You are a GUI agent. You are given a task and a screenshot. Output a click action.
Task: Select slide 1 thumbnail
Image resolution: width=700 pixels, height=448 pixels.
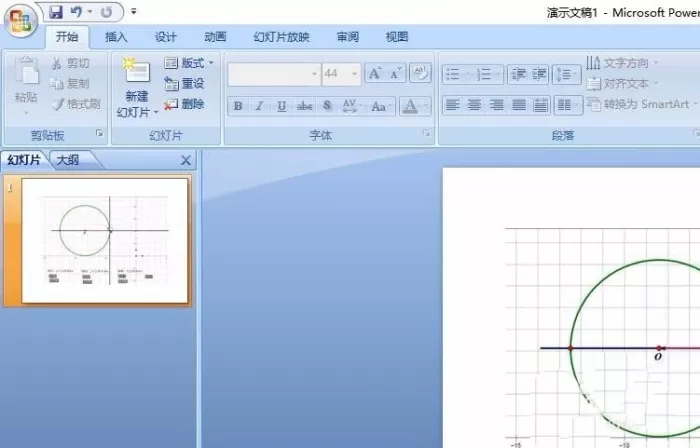tap(105, 241)
